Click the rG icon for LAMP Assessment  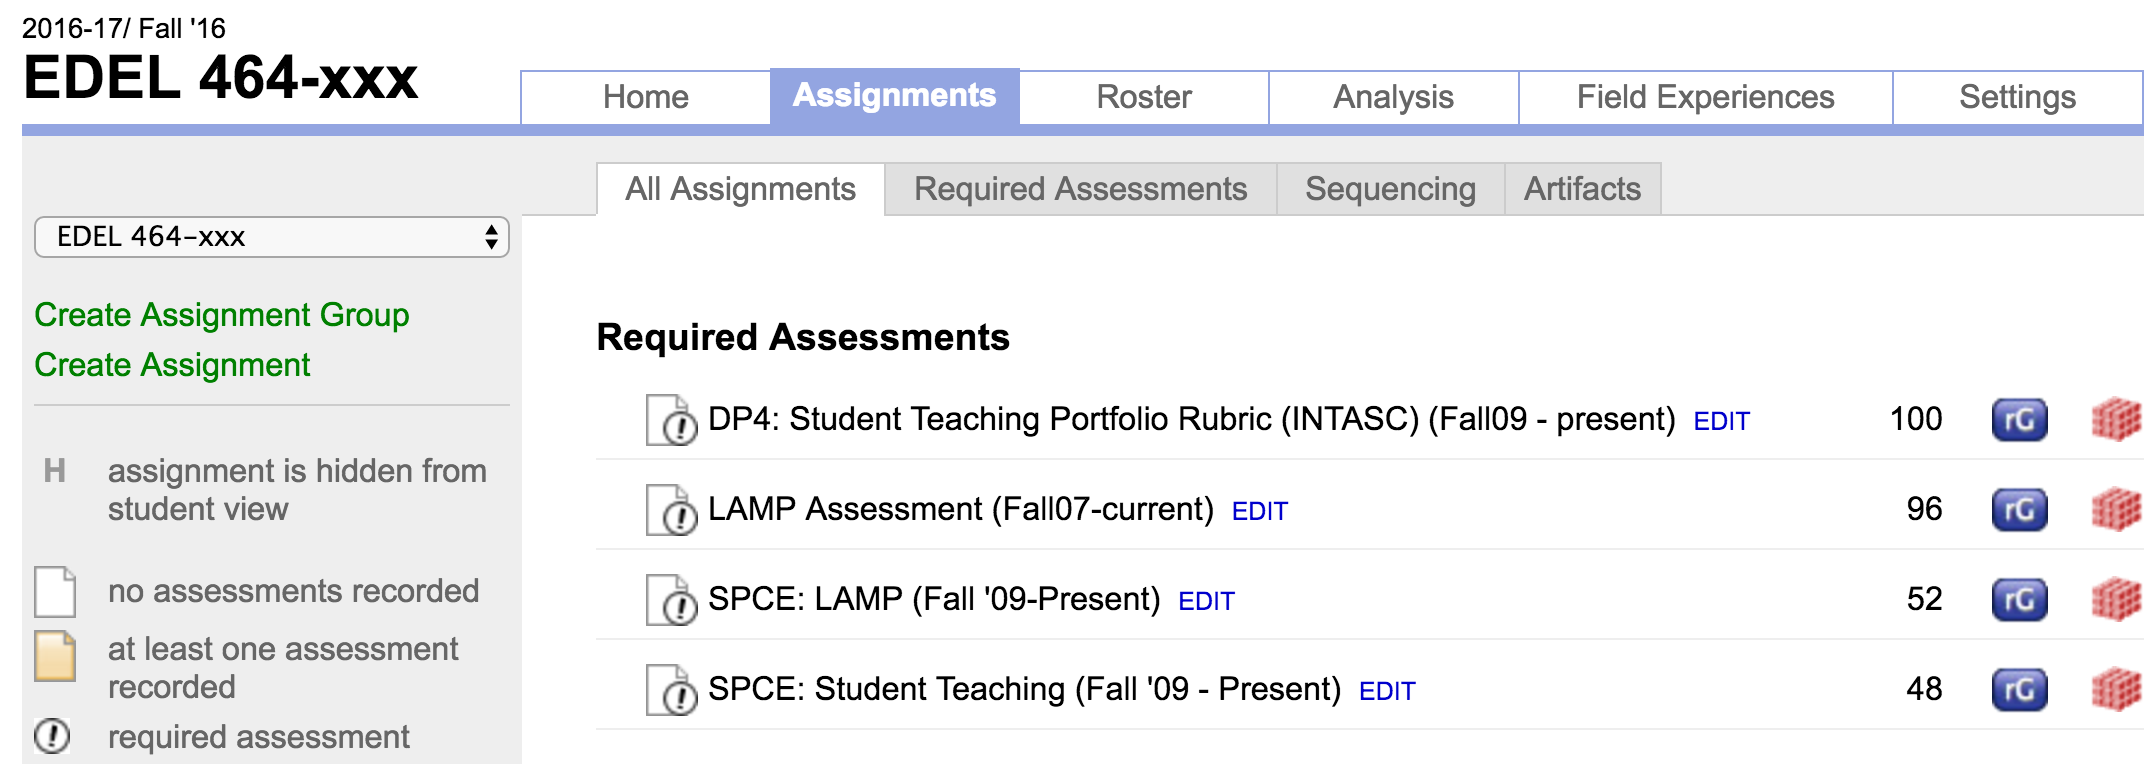click(x=2019, y=510)
